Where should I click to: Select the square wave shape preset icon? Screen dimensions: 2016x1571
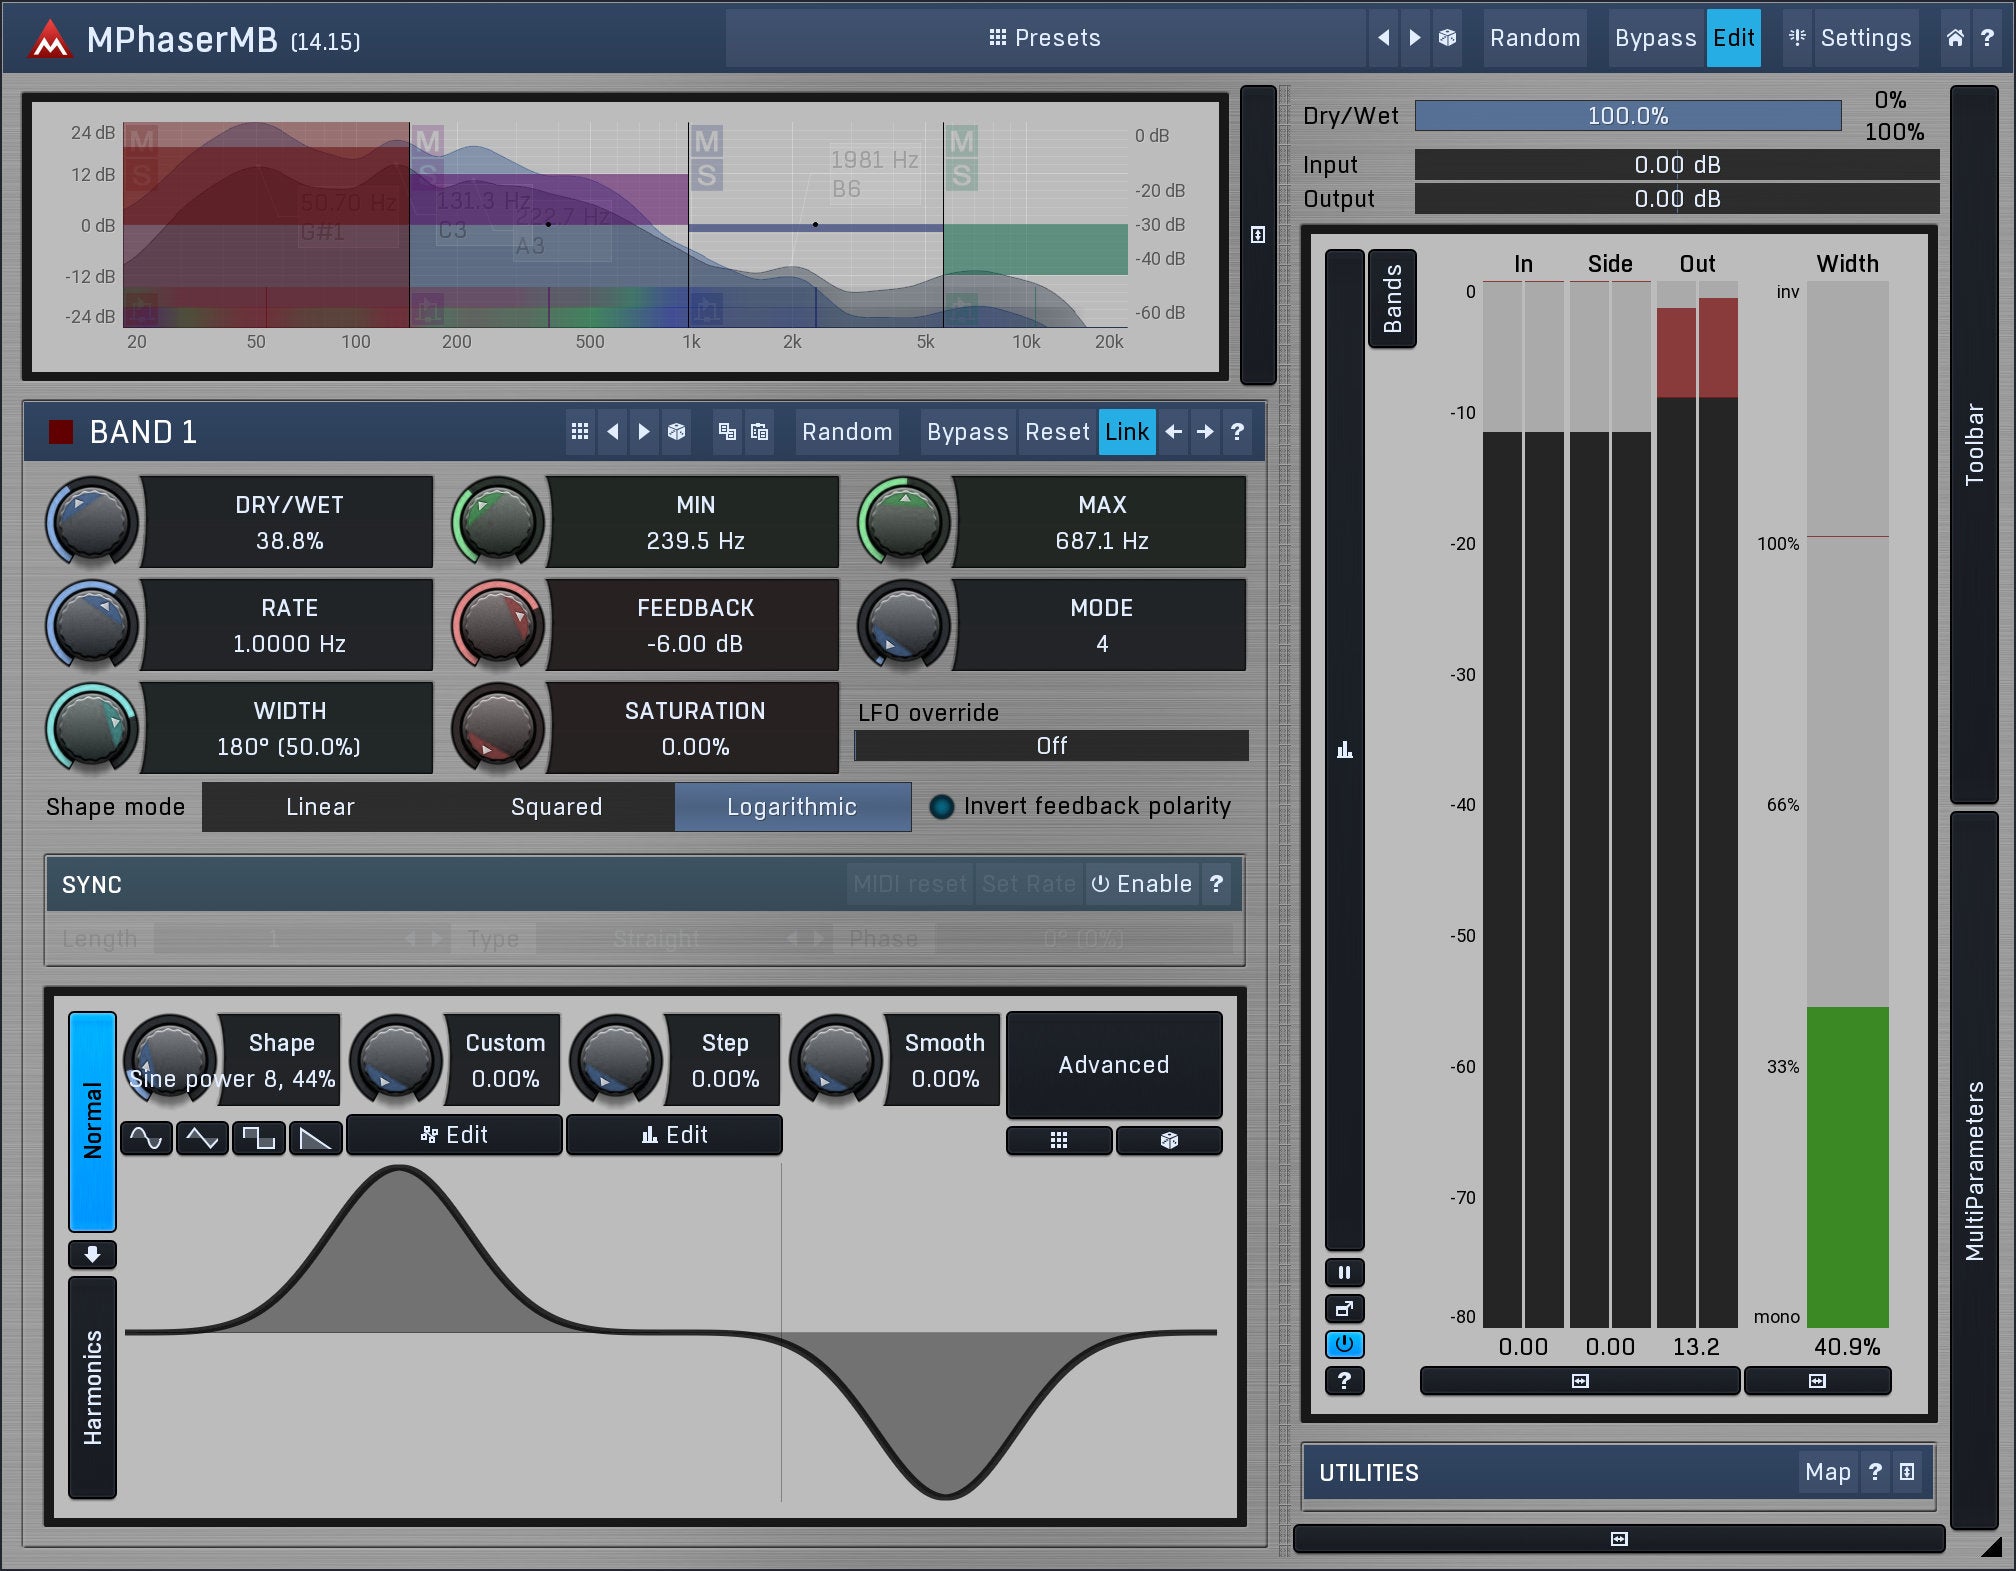click(259, 1138)
